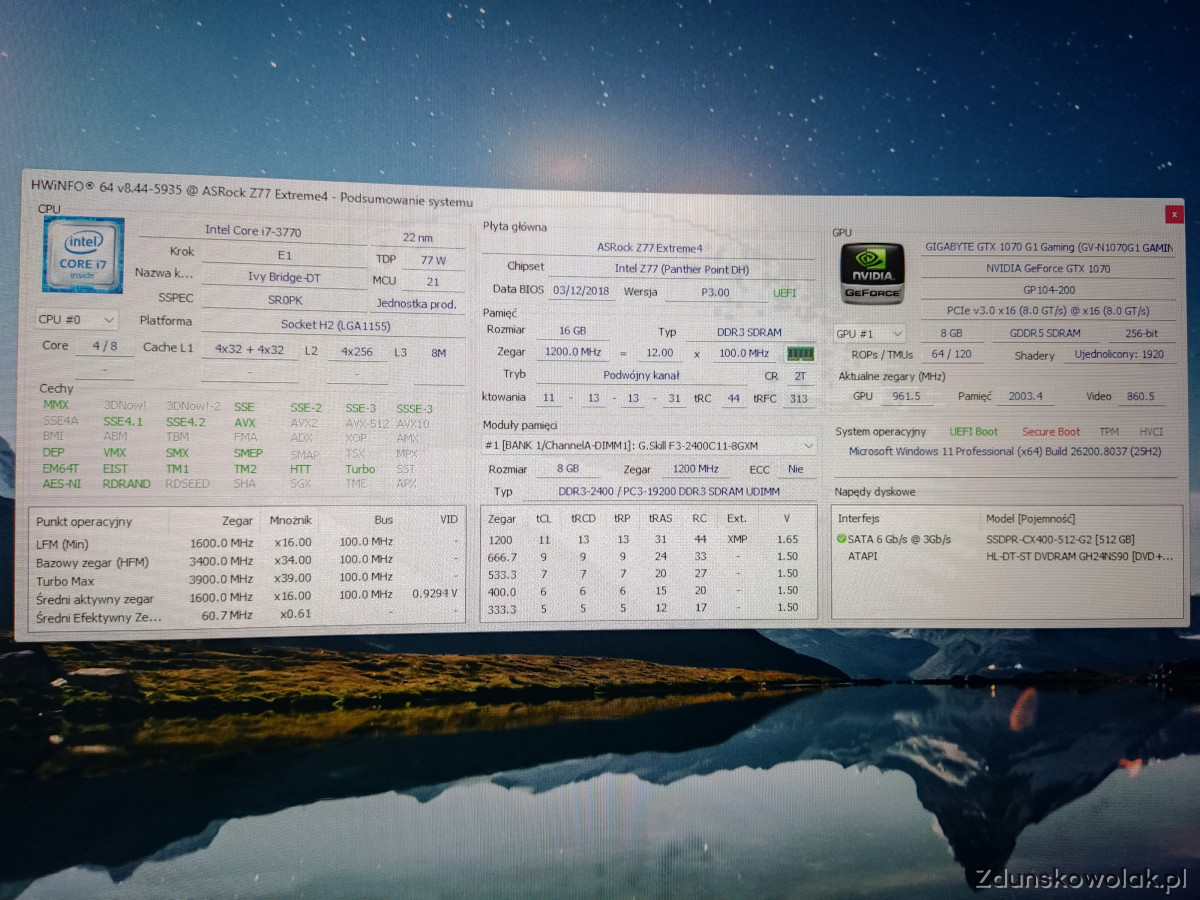Open the GPU #1 selector dropdown
Image resolution: width=1200 pixels, height=900 pixels.
point(869,333)
